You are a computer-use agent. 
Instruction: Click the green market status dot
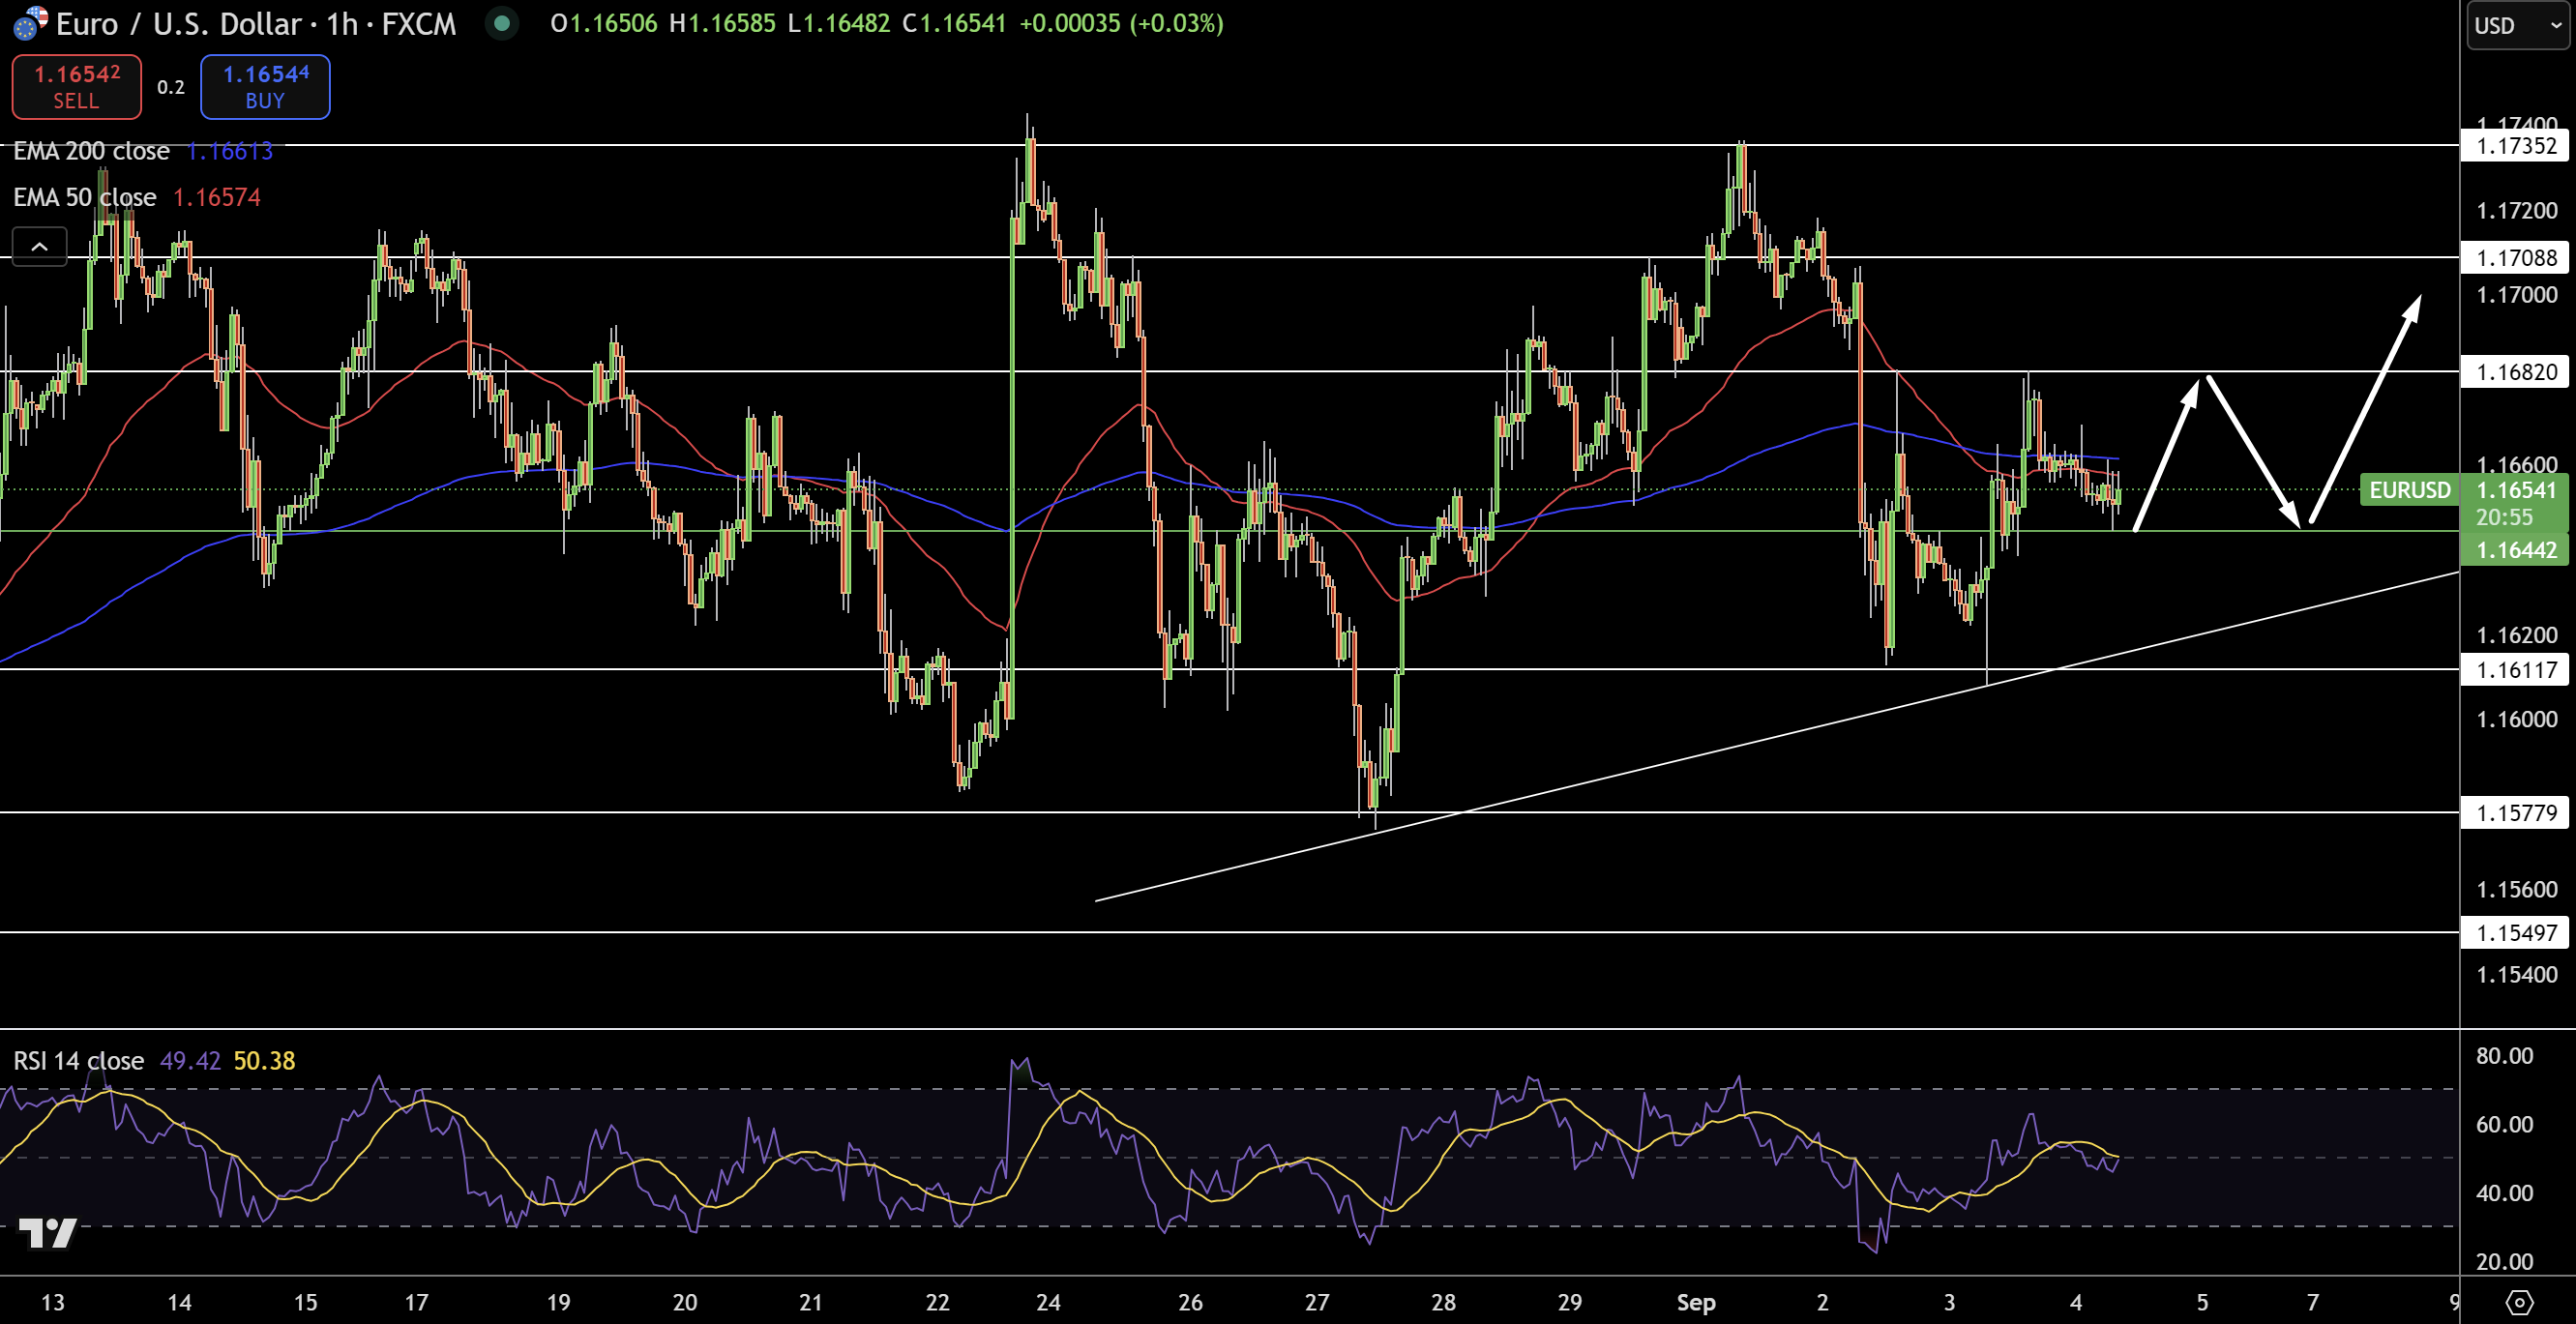pyautogui.click(x=502, y=23)
